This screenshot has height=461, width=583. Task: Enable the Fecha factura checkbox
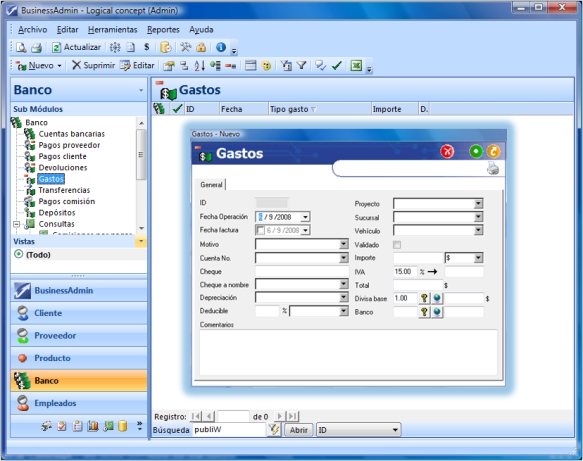261,230
